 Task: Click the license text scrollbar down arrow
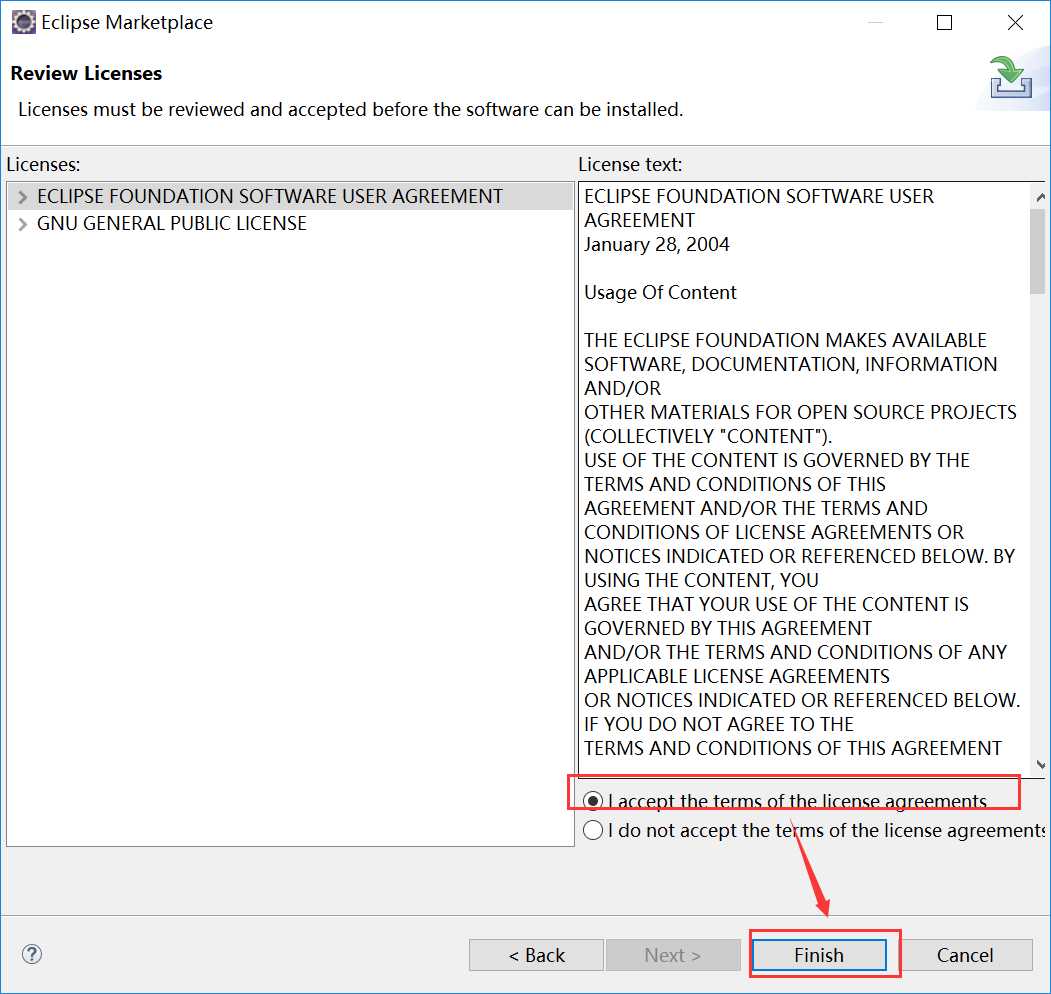1040,765
